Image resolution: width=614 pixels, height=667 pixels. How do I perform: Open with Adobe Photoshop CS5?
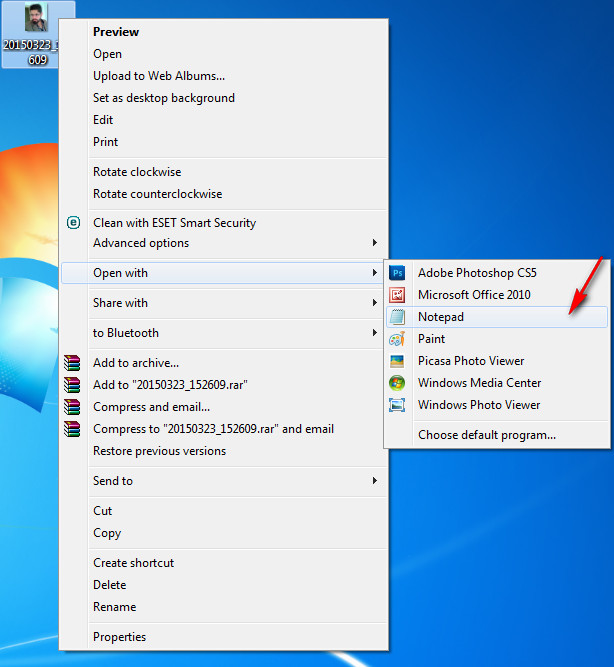[x=497, y=273]
